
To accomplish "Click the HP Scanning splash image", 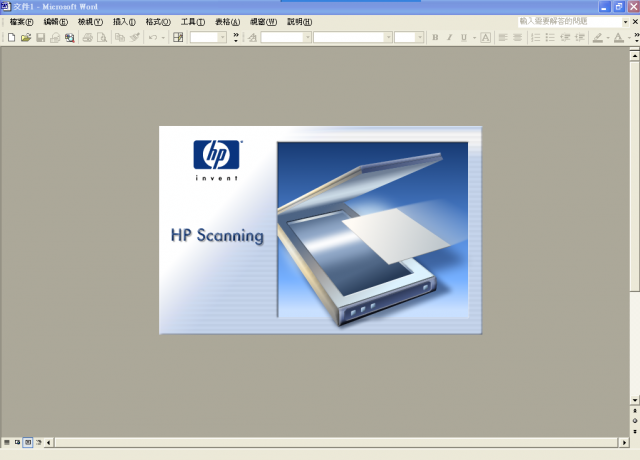I will (x=320, y=230).
